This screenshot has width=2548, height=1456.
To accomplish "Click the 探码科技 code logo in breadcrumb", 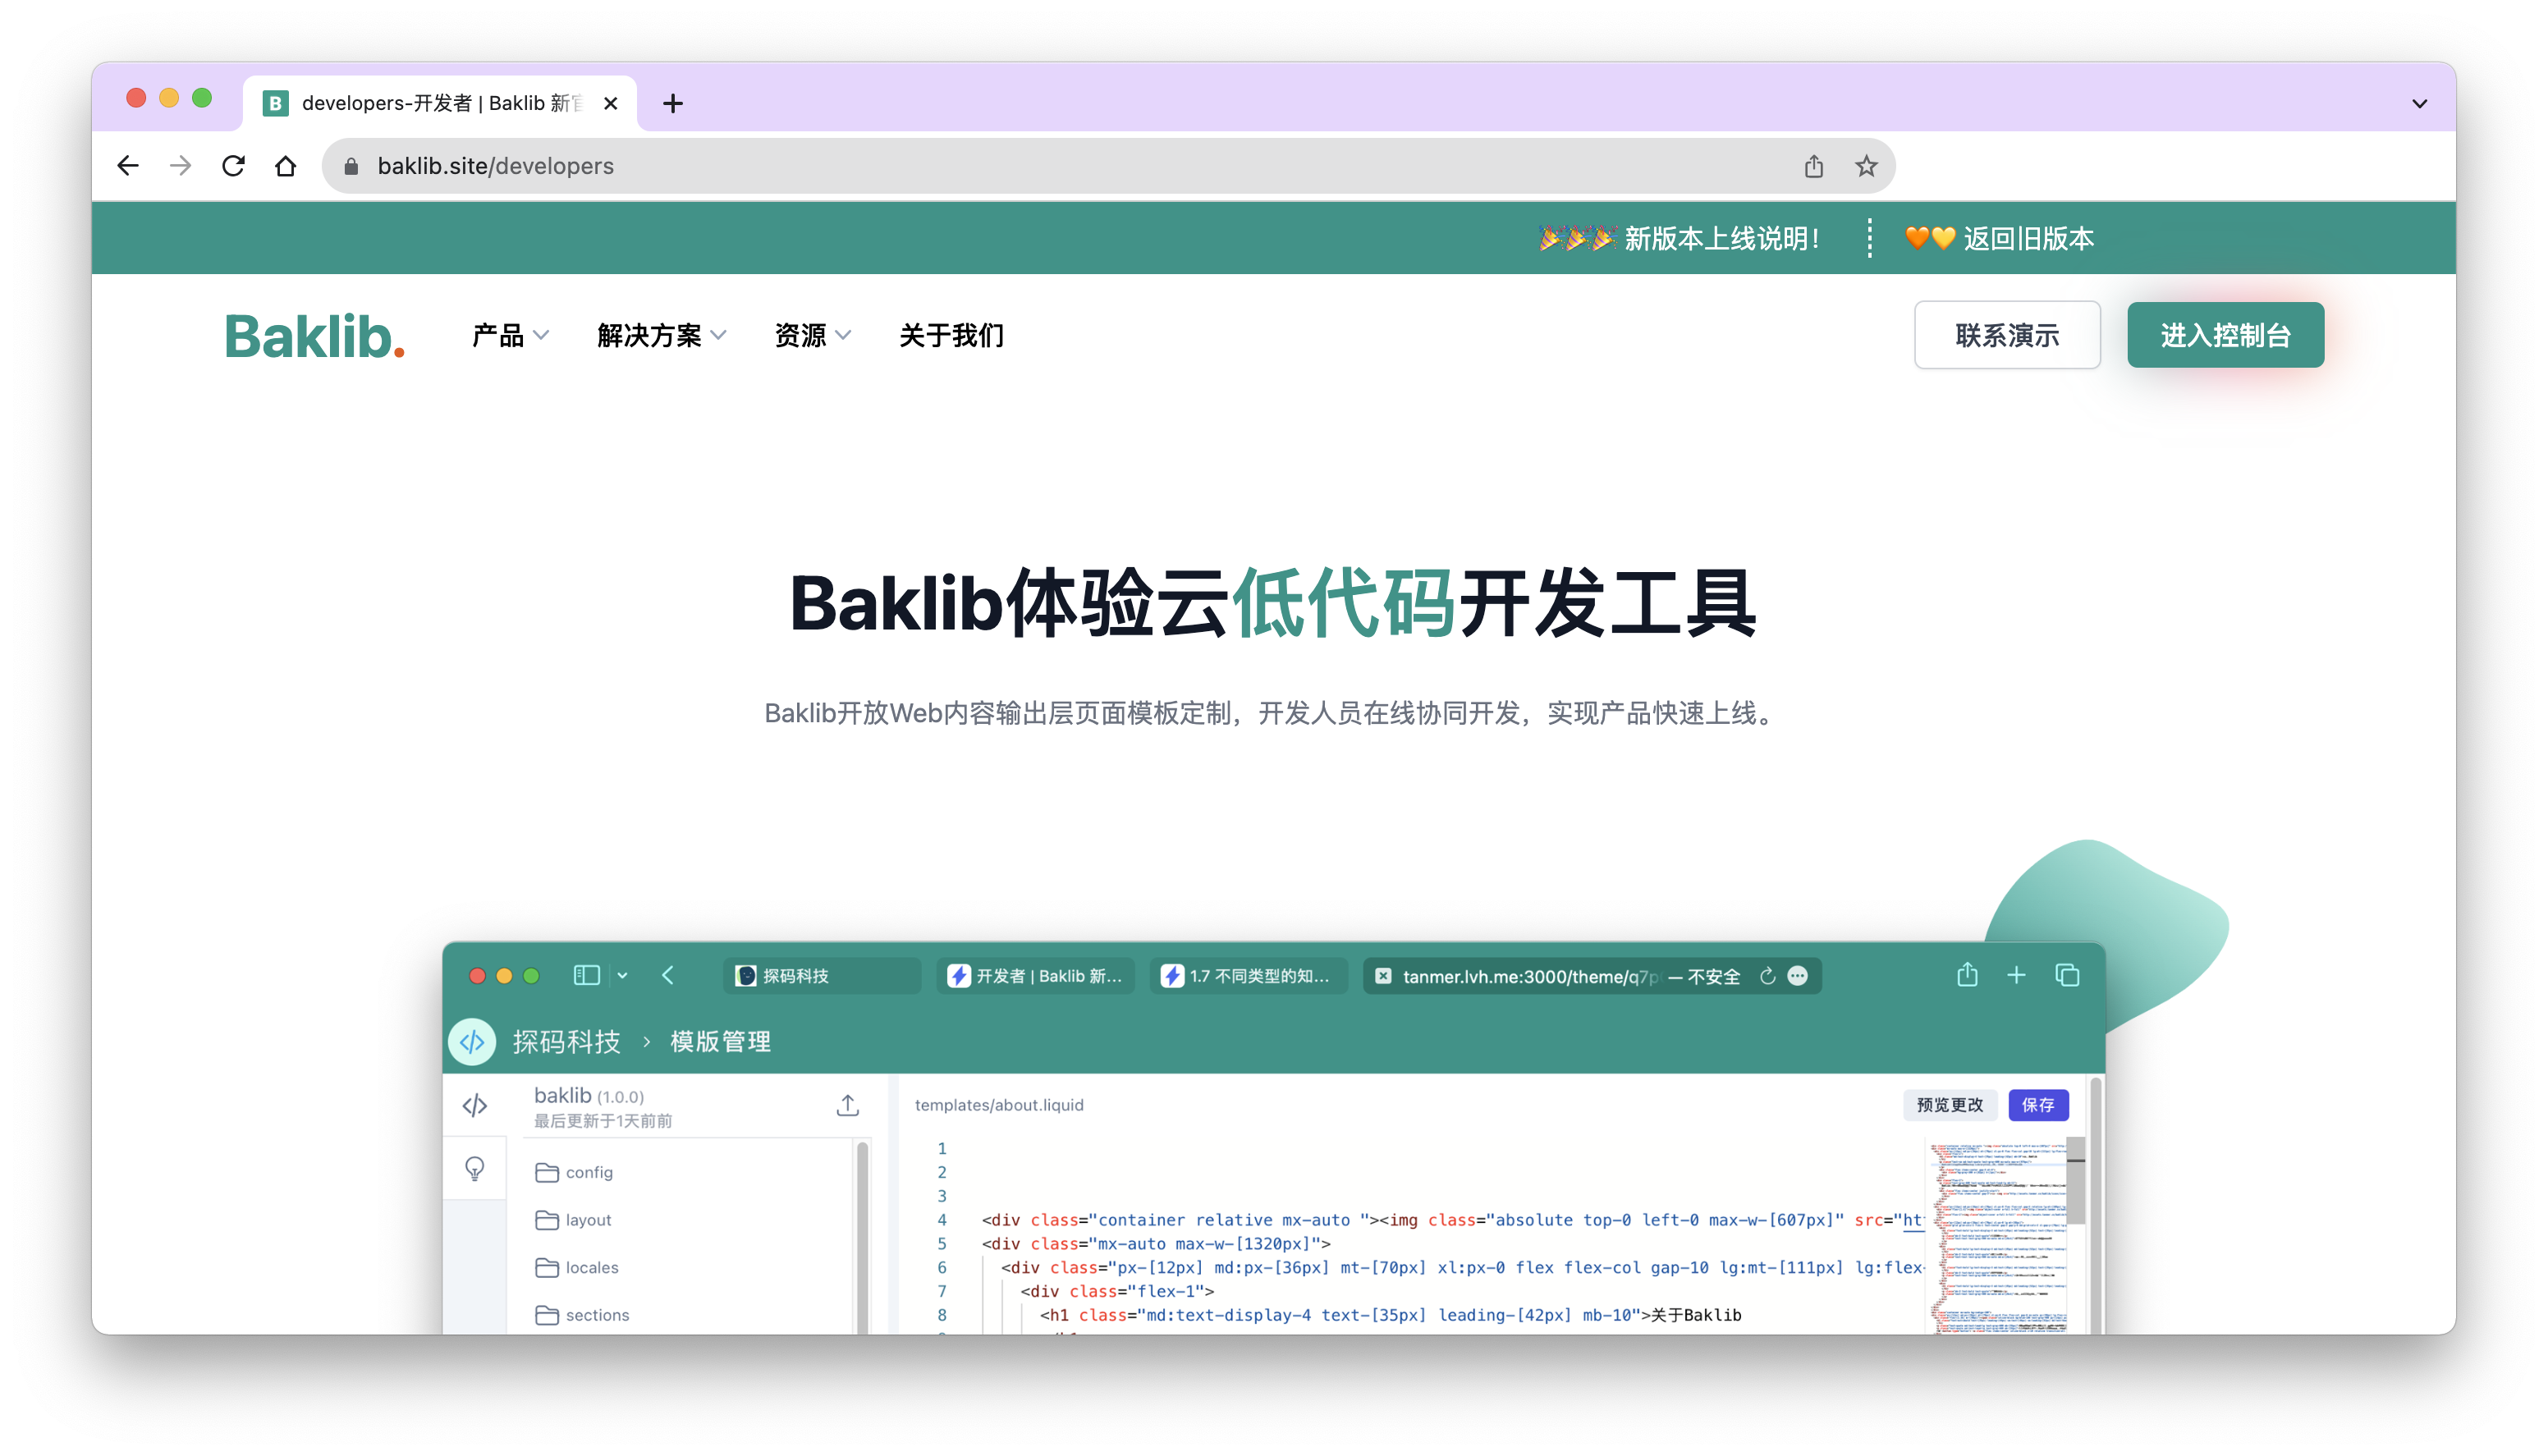I will pos(472,1041).
